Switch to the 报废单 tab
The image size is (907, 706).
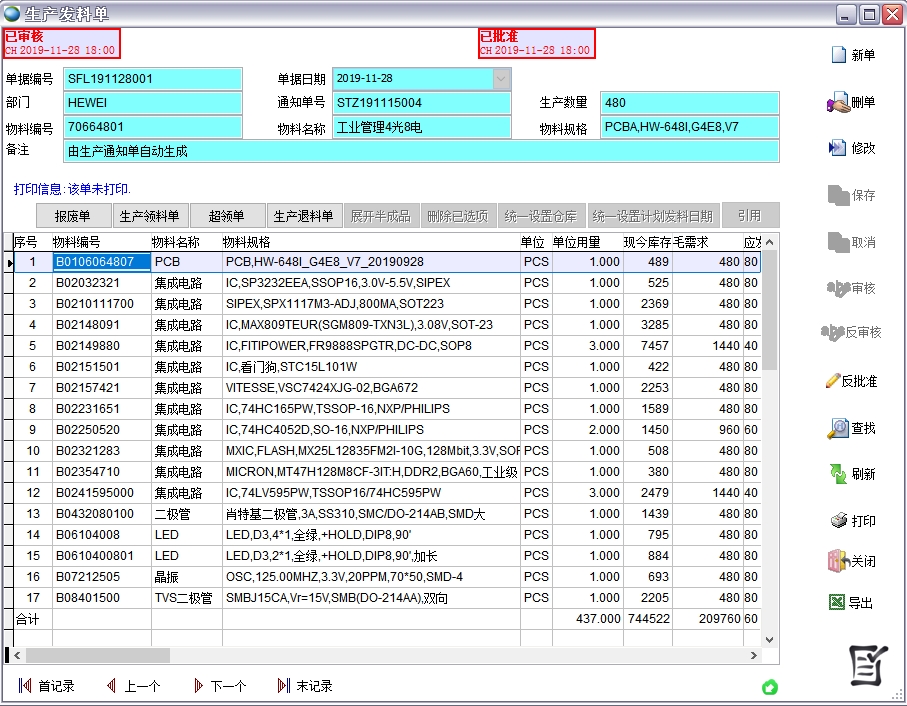[72, 216]
